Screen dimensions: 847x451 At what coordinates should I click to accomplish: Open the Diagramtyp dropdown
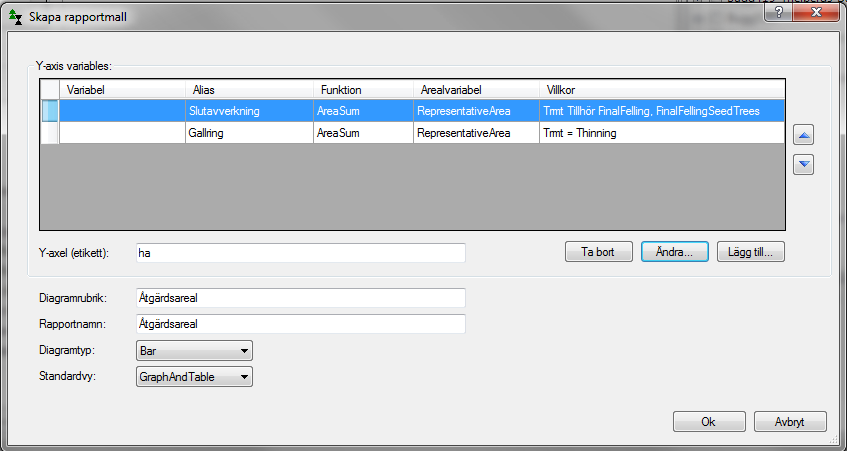point(193,351)
